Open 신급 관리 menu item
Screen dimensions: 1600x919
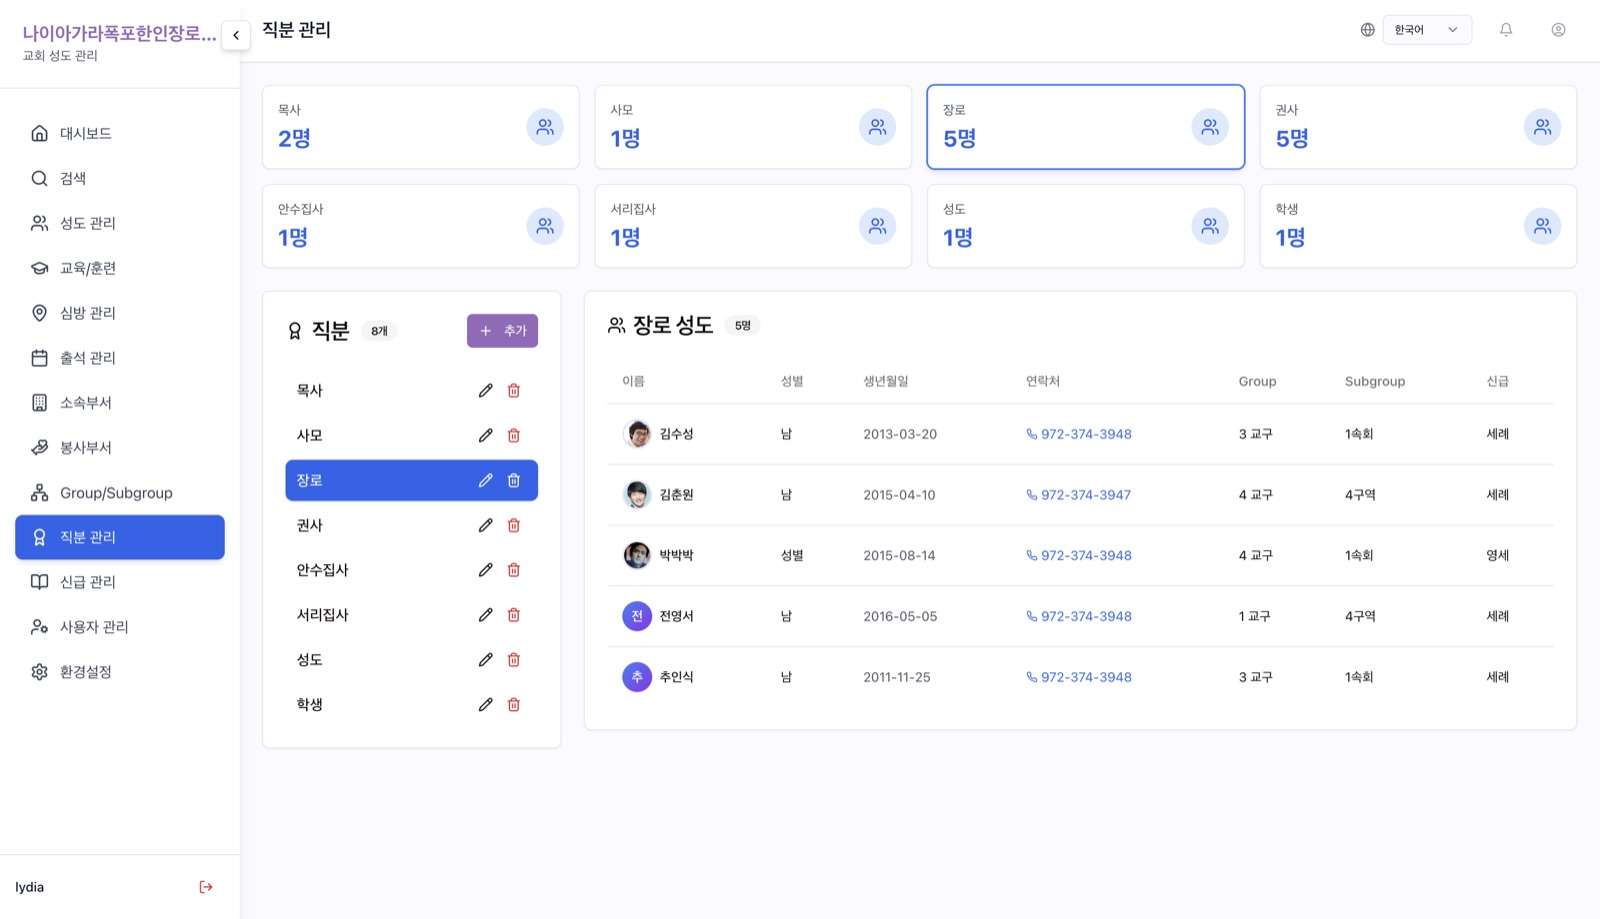tap(120, 582)
